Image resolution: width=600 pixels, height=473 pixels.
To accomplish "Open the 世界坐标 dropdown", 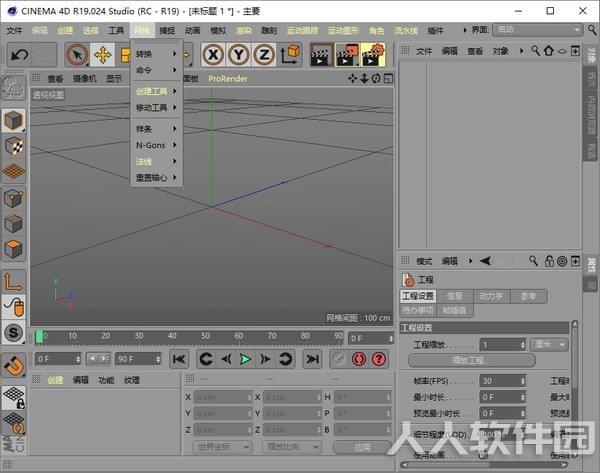I will click(x=223, y=446).
